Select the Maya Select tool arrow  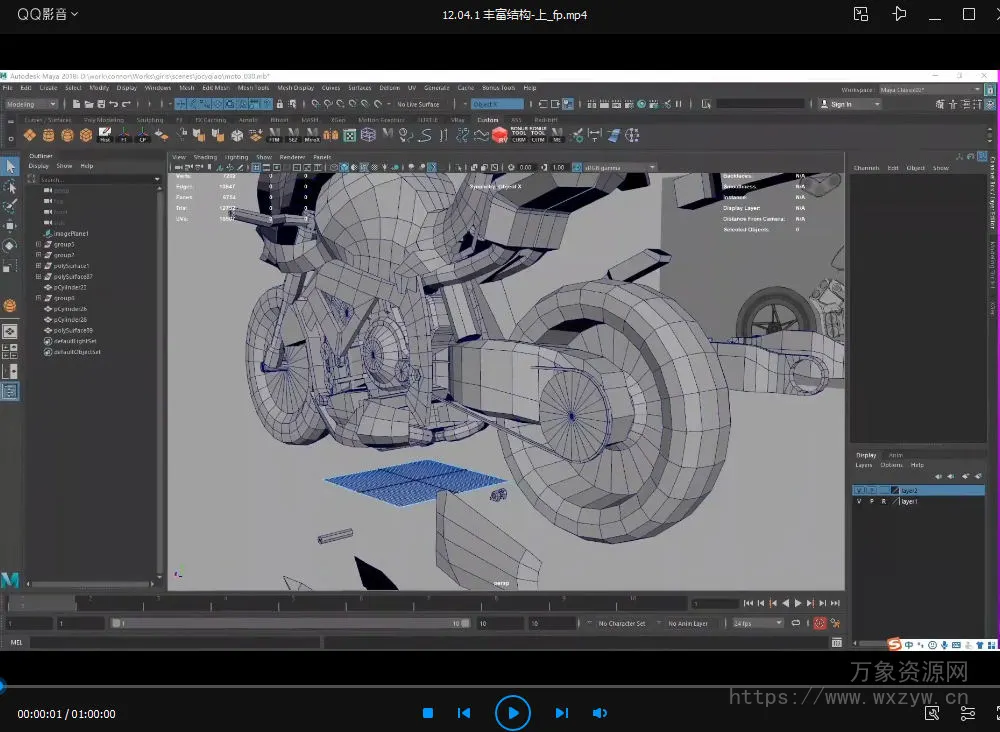[10, 167]
